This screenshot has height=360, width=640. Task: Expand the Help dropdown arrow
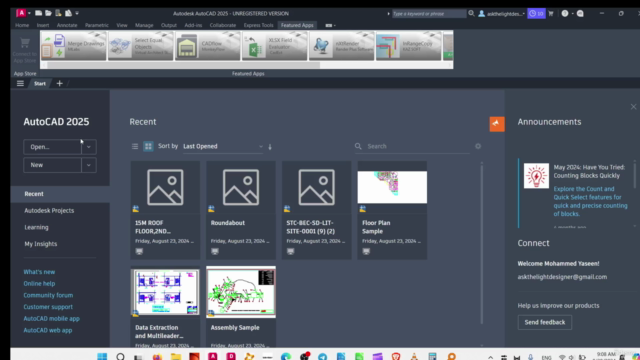pos(572,13)
